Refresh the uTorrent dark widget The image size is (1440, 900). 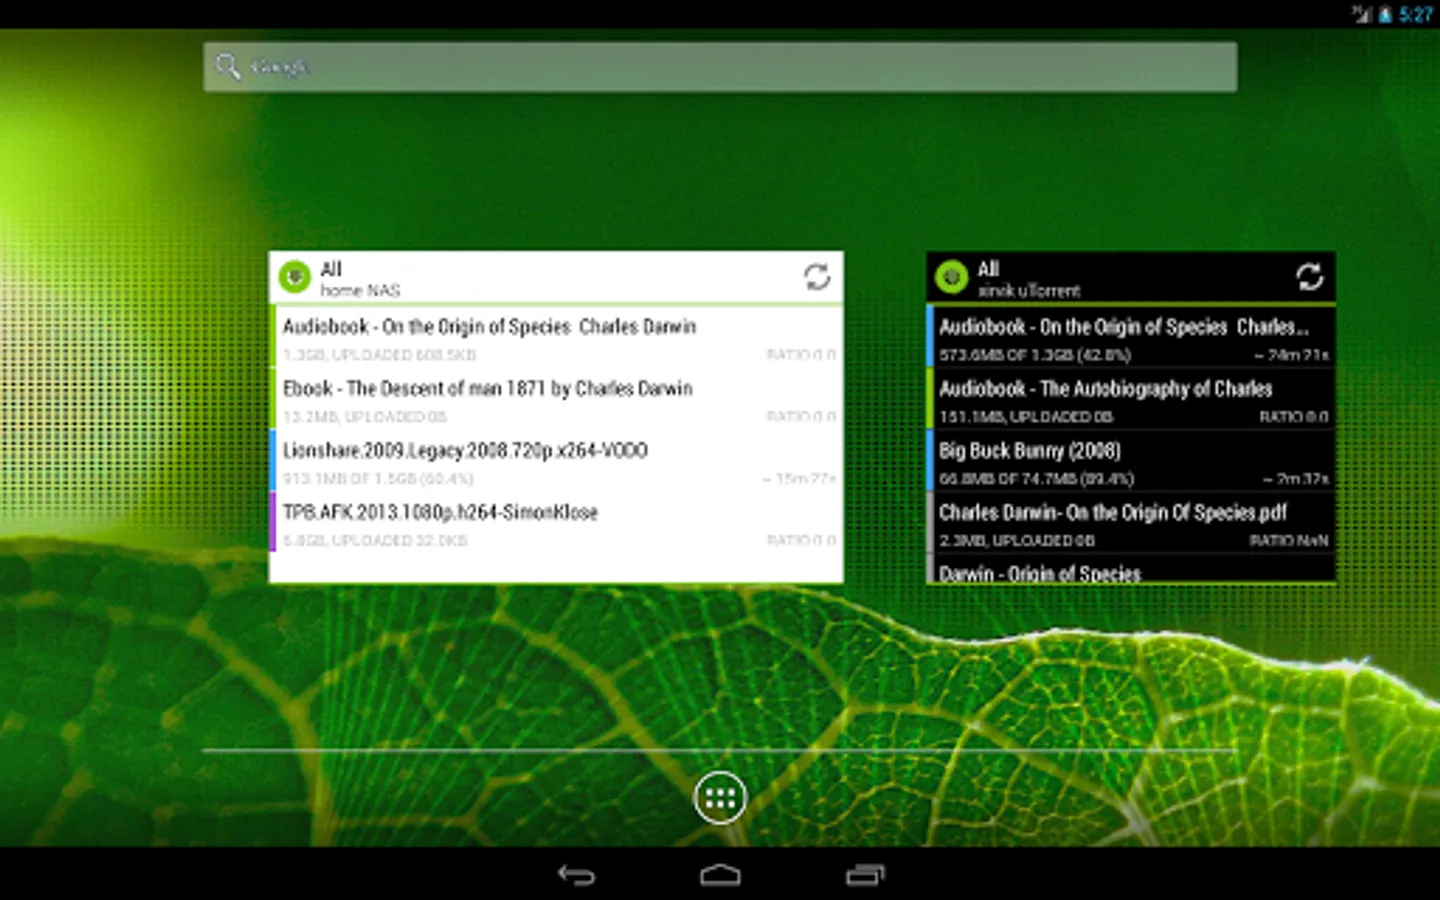point(1309,277)
